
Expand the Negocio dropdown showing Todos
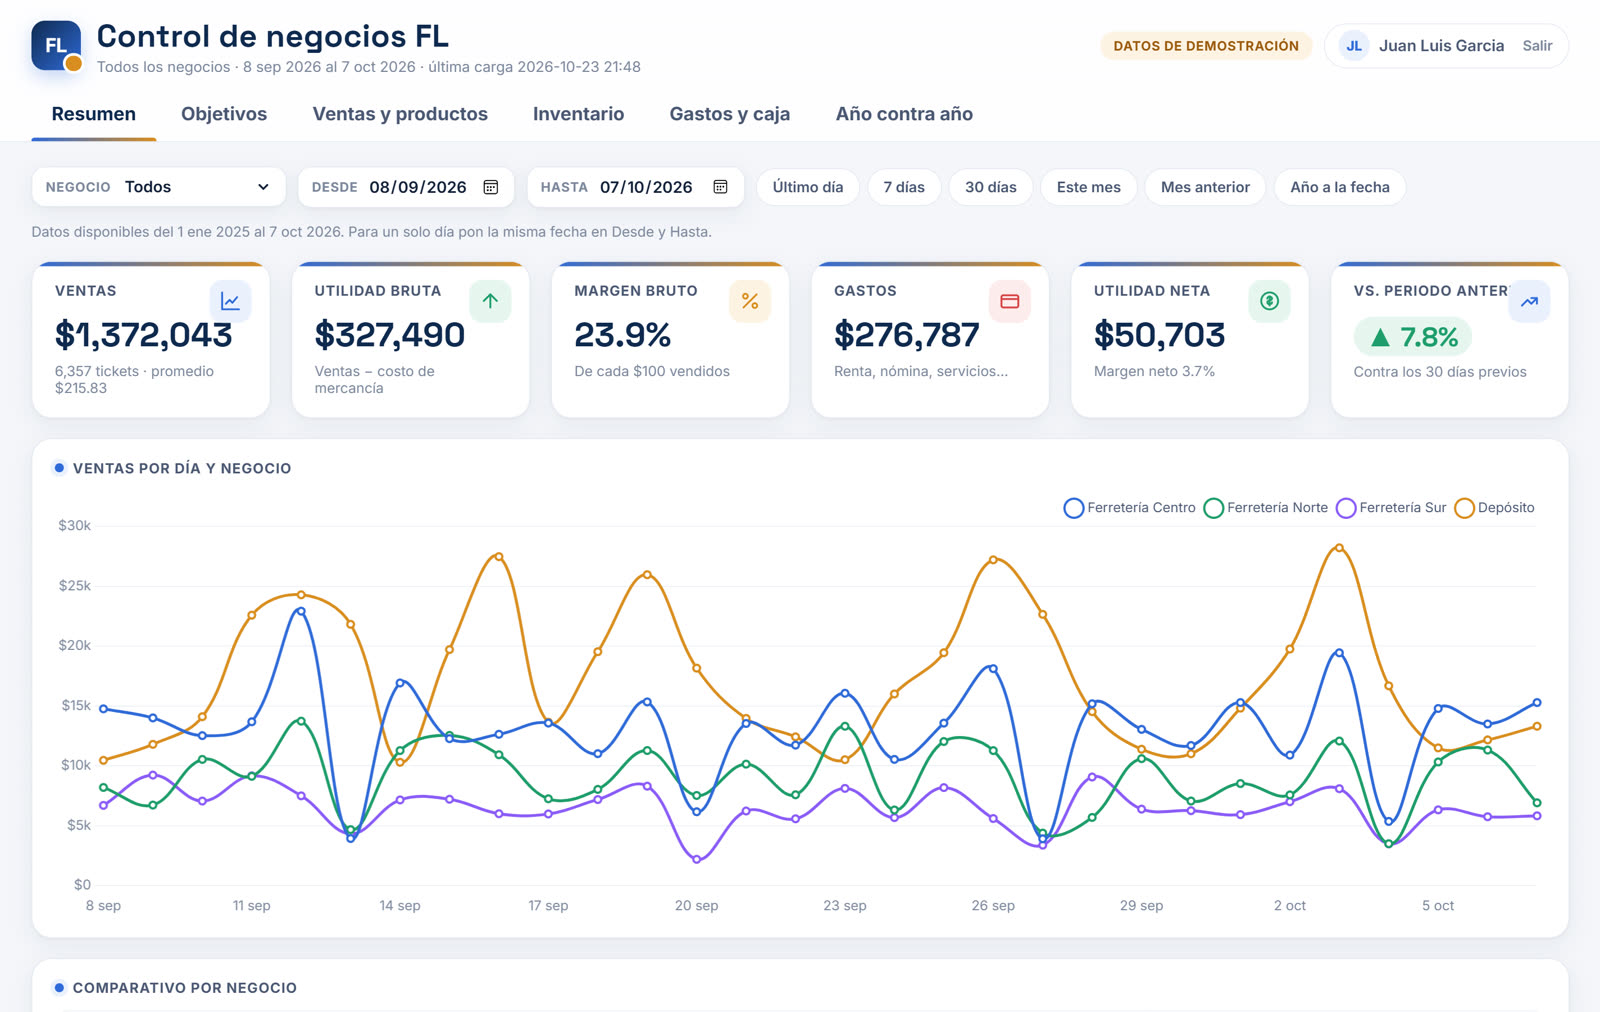coord(159,187)
